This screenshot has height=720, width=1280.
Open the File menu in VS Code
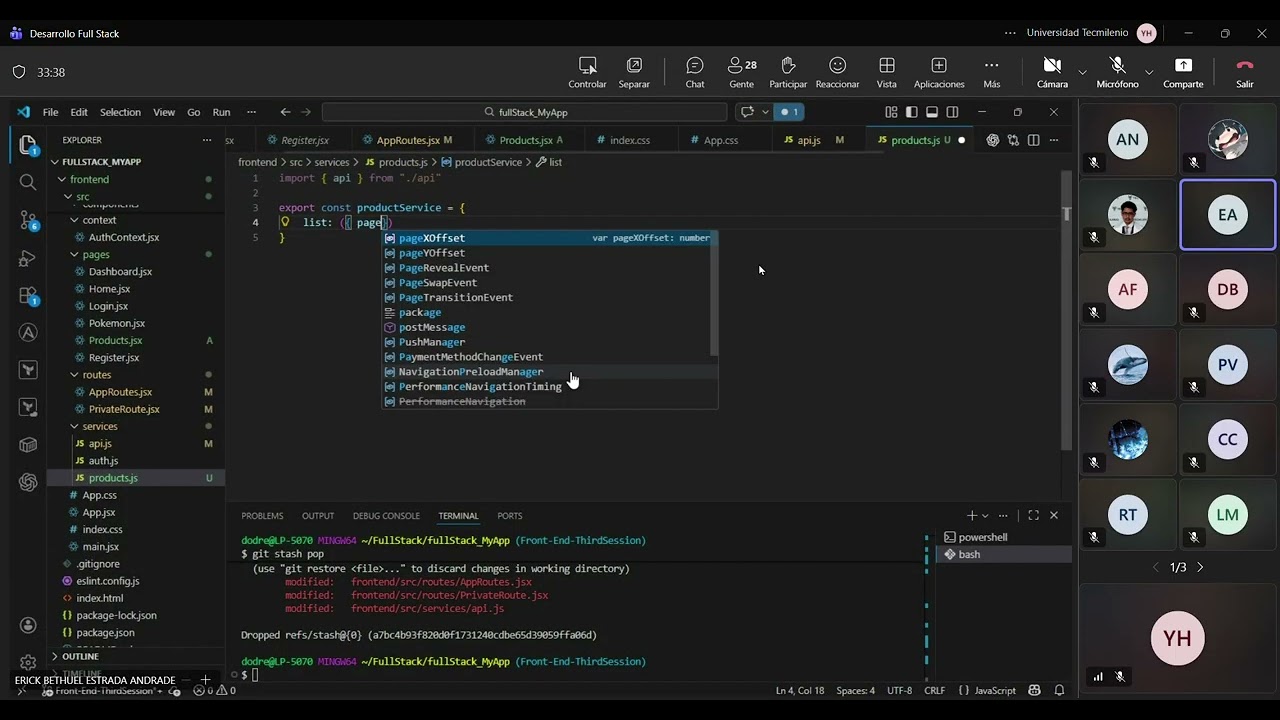click(x=50, y=112)
